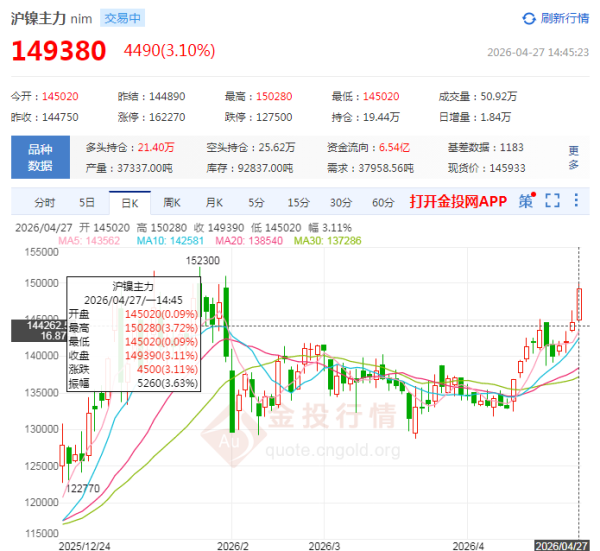Click the MA20: 138540 legend label
Screen dimensions: 600x551
click(249, 241)
